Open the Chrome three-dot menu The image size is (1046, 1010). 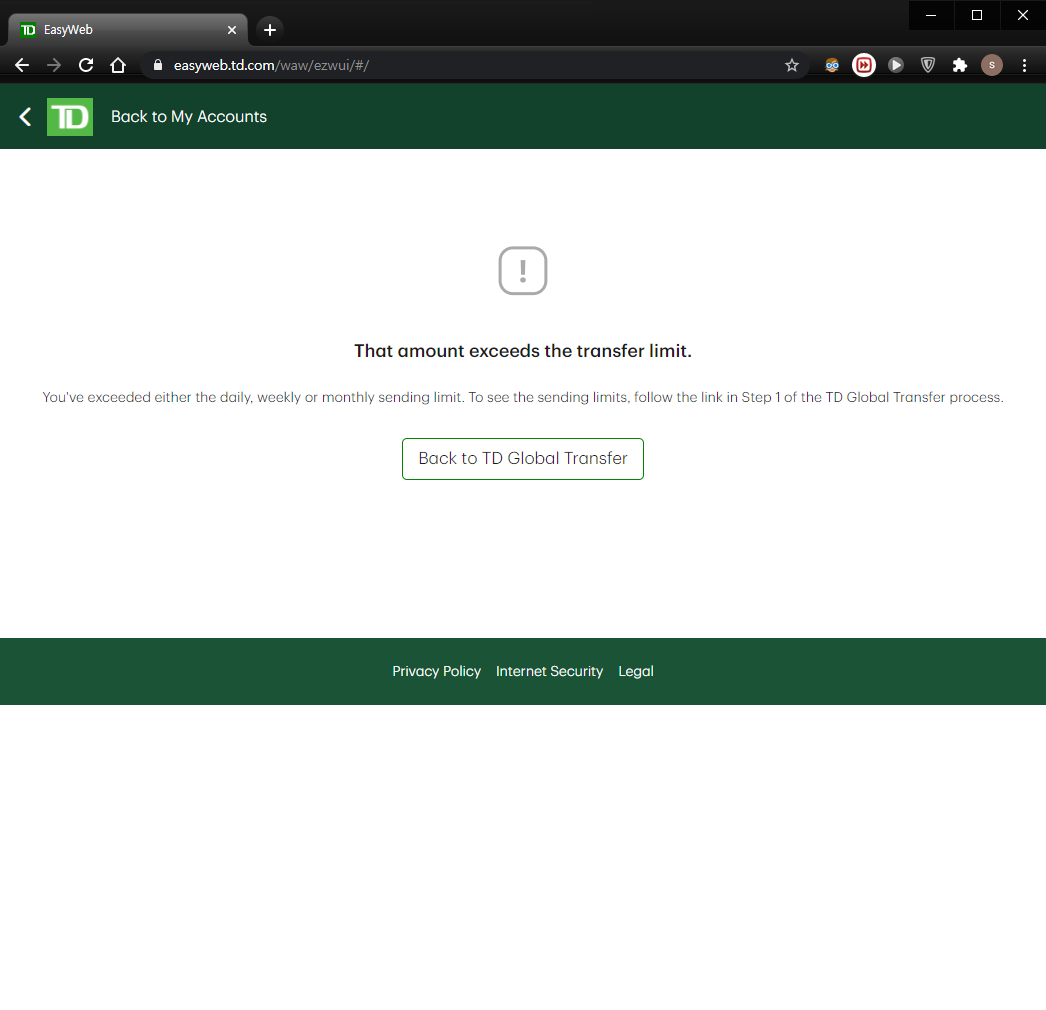1025,65
